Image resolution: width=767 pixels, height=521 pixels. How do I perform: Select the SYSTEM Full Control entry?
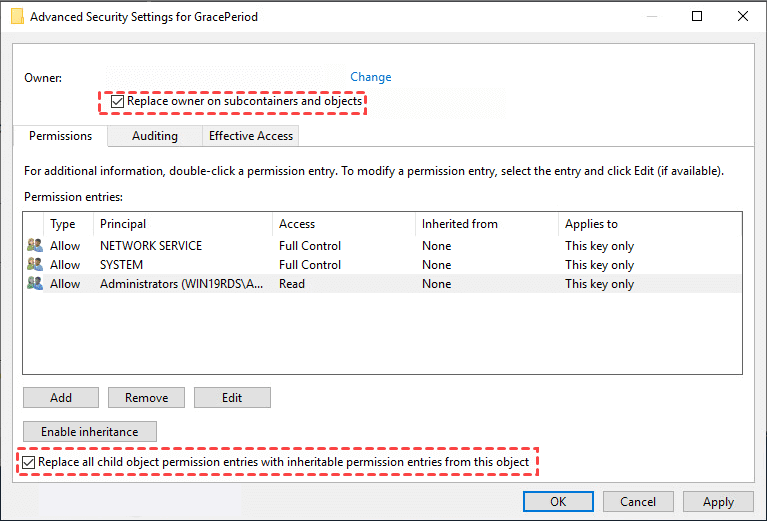pos(310,265)
